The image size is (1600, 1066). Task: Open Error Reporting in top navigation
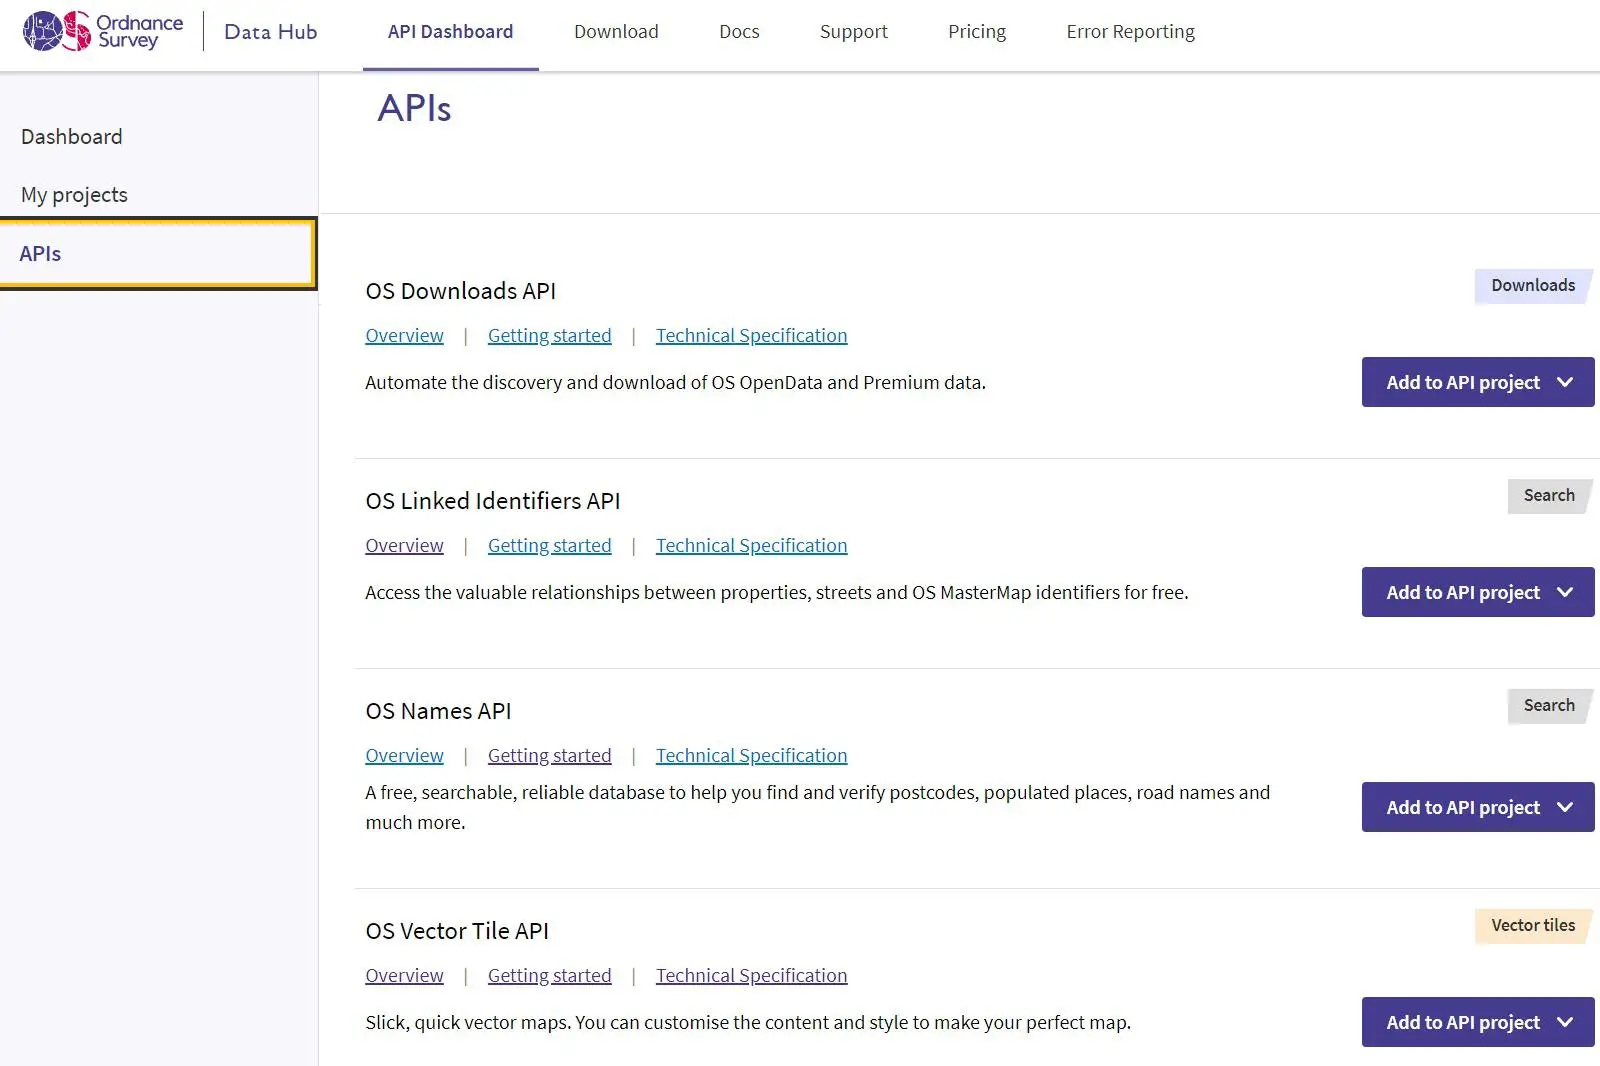(1130, 32)
